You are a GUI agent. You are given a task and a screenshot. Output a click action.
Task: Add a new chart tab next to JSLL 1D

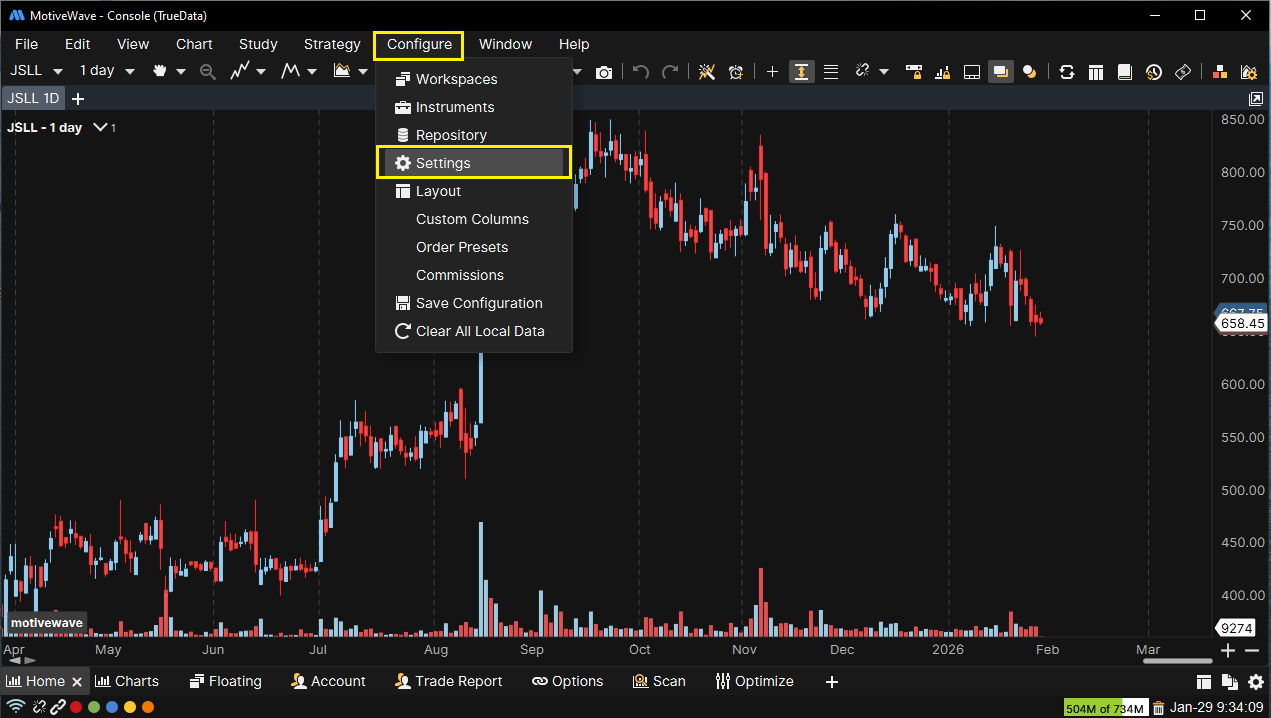[x=78, y=98]
